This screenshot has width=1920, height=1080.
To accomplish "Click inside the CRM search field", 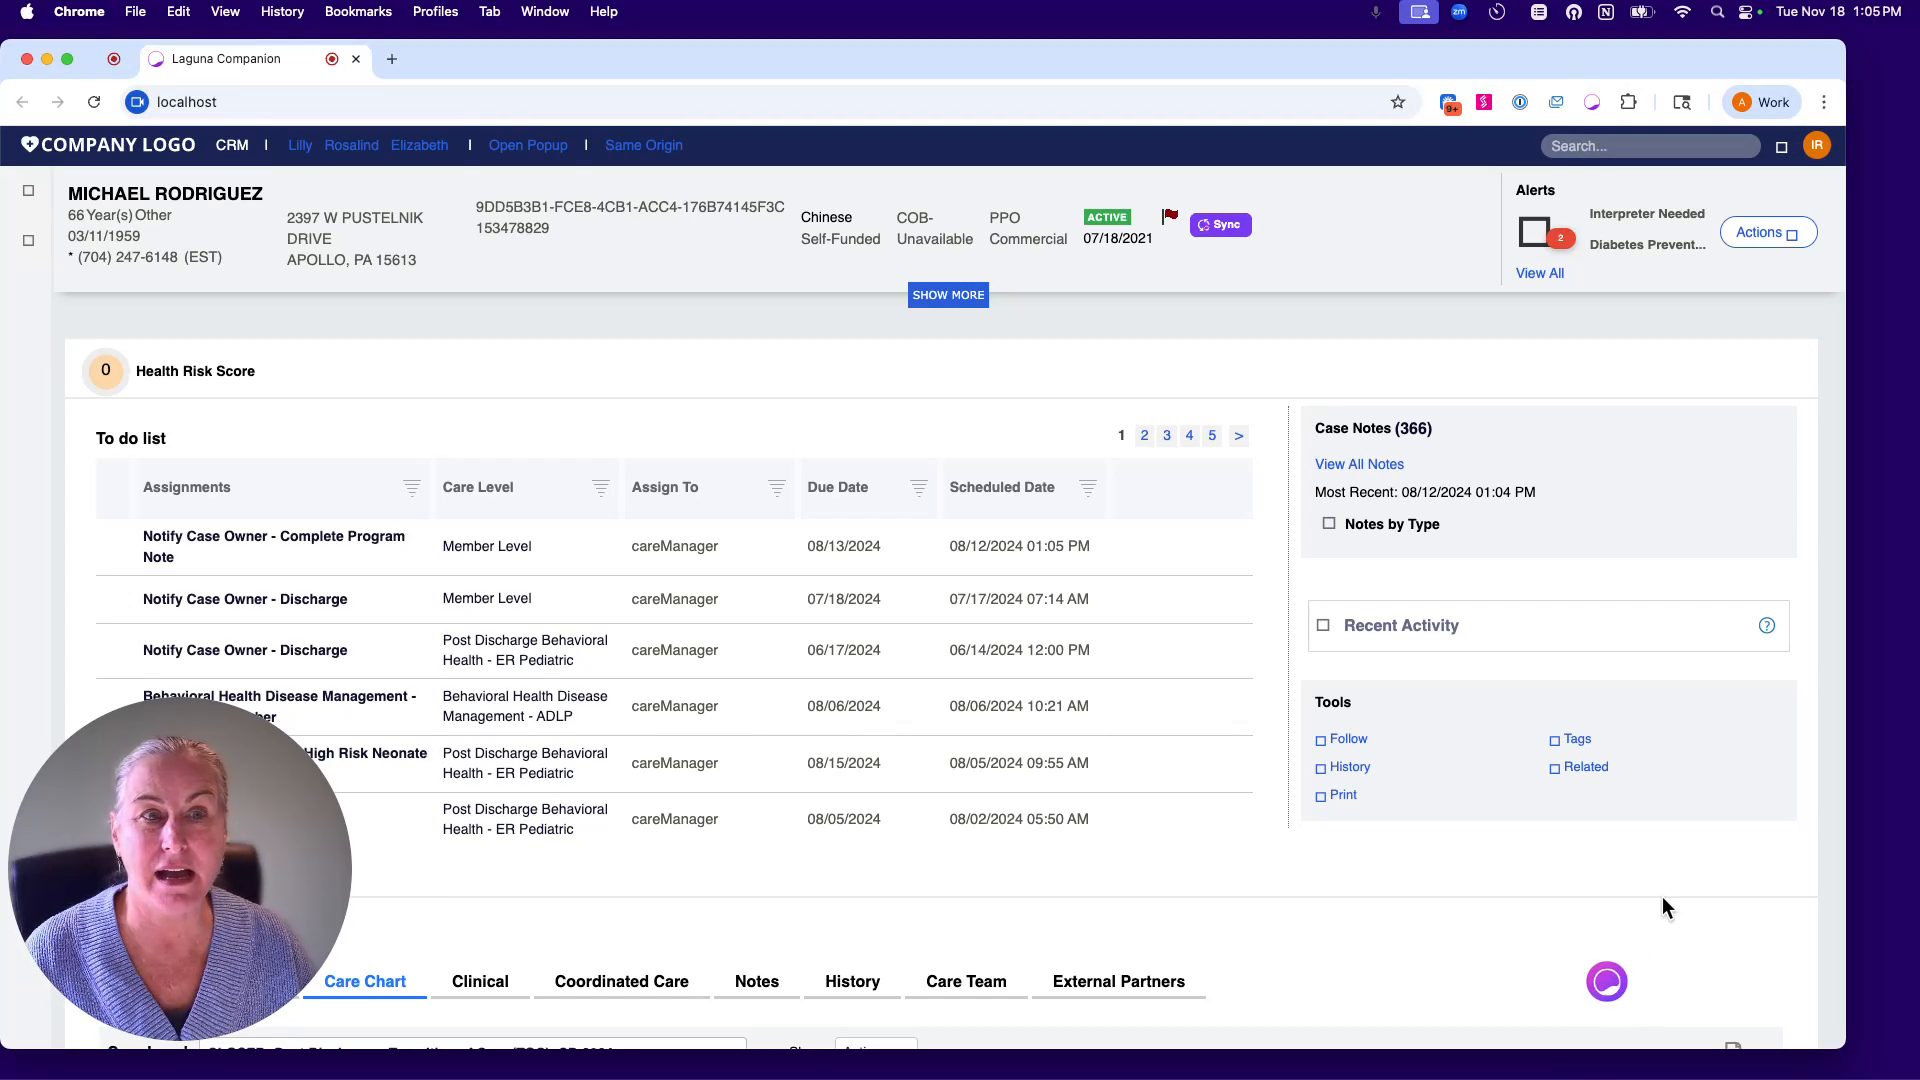I will click(1650, 145).
